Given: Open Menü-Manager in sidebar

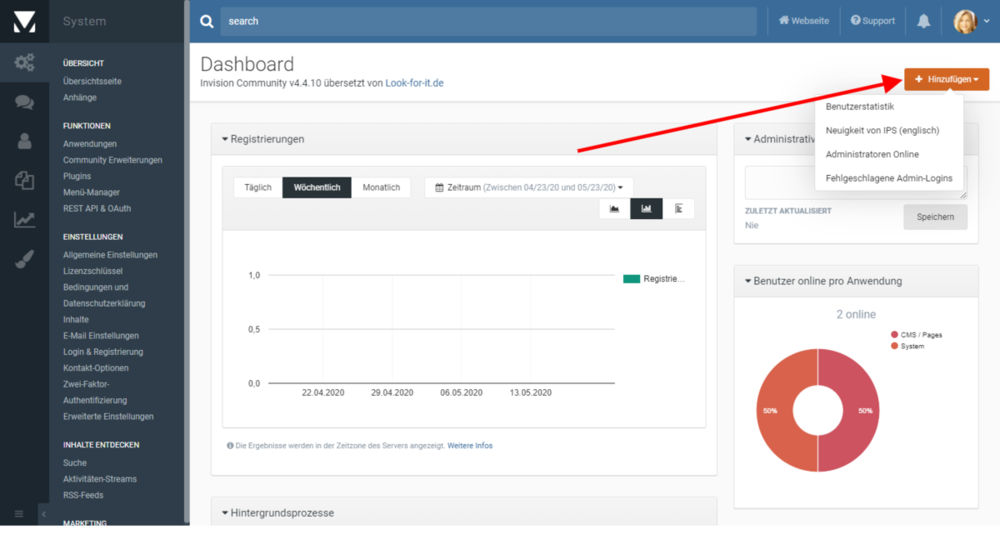Looking at the screenshot, I should pos(91,193).
